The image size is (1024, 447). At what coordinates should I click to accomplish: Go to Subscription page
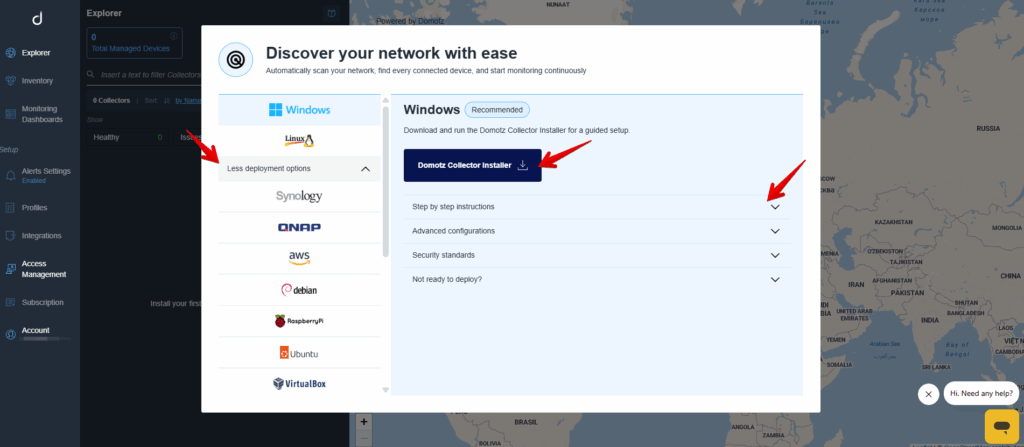[x=42, y=302]
